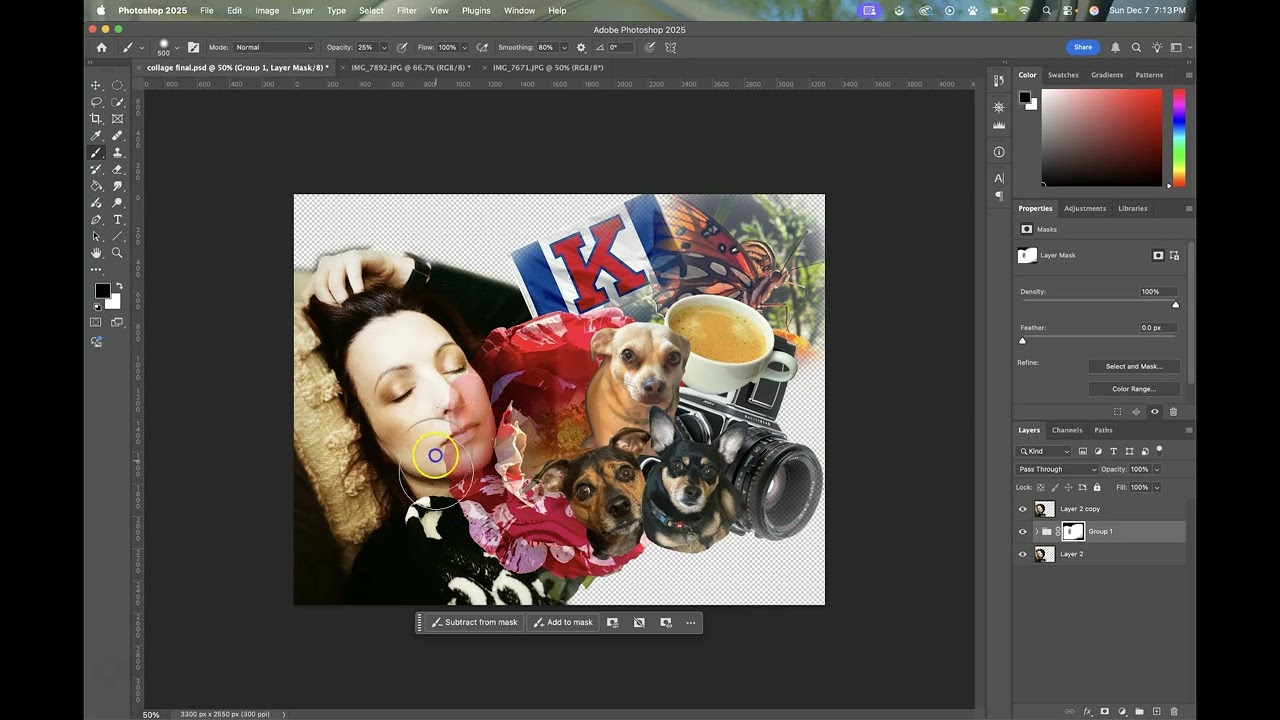The image size is (1280, 720).
Task: Select the Crop tool
Action: tap(96, 118)
